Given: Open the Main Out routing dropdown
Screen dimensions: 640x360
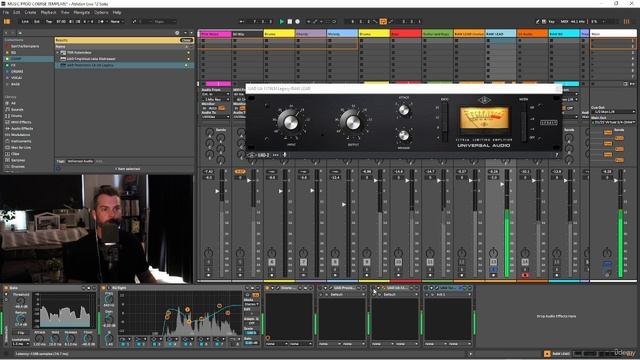Looking at the screenshot, I should tap(613, 122).
